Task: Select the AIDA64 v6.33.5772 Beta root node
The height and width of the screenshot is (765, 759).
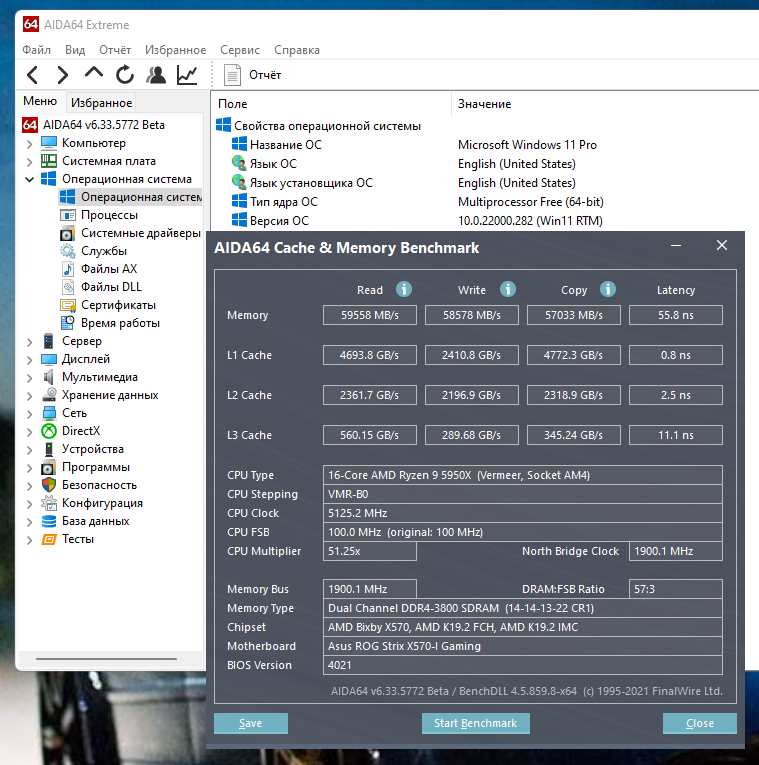Action: [94, 125]
